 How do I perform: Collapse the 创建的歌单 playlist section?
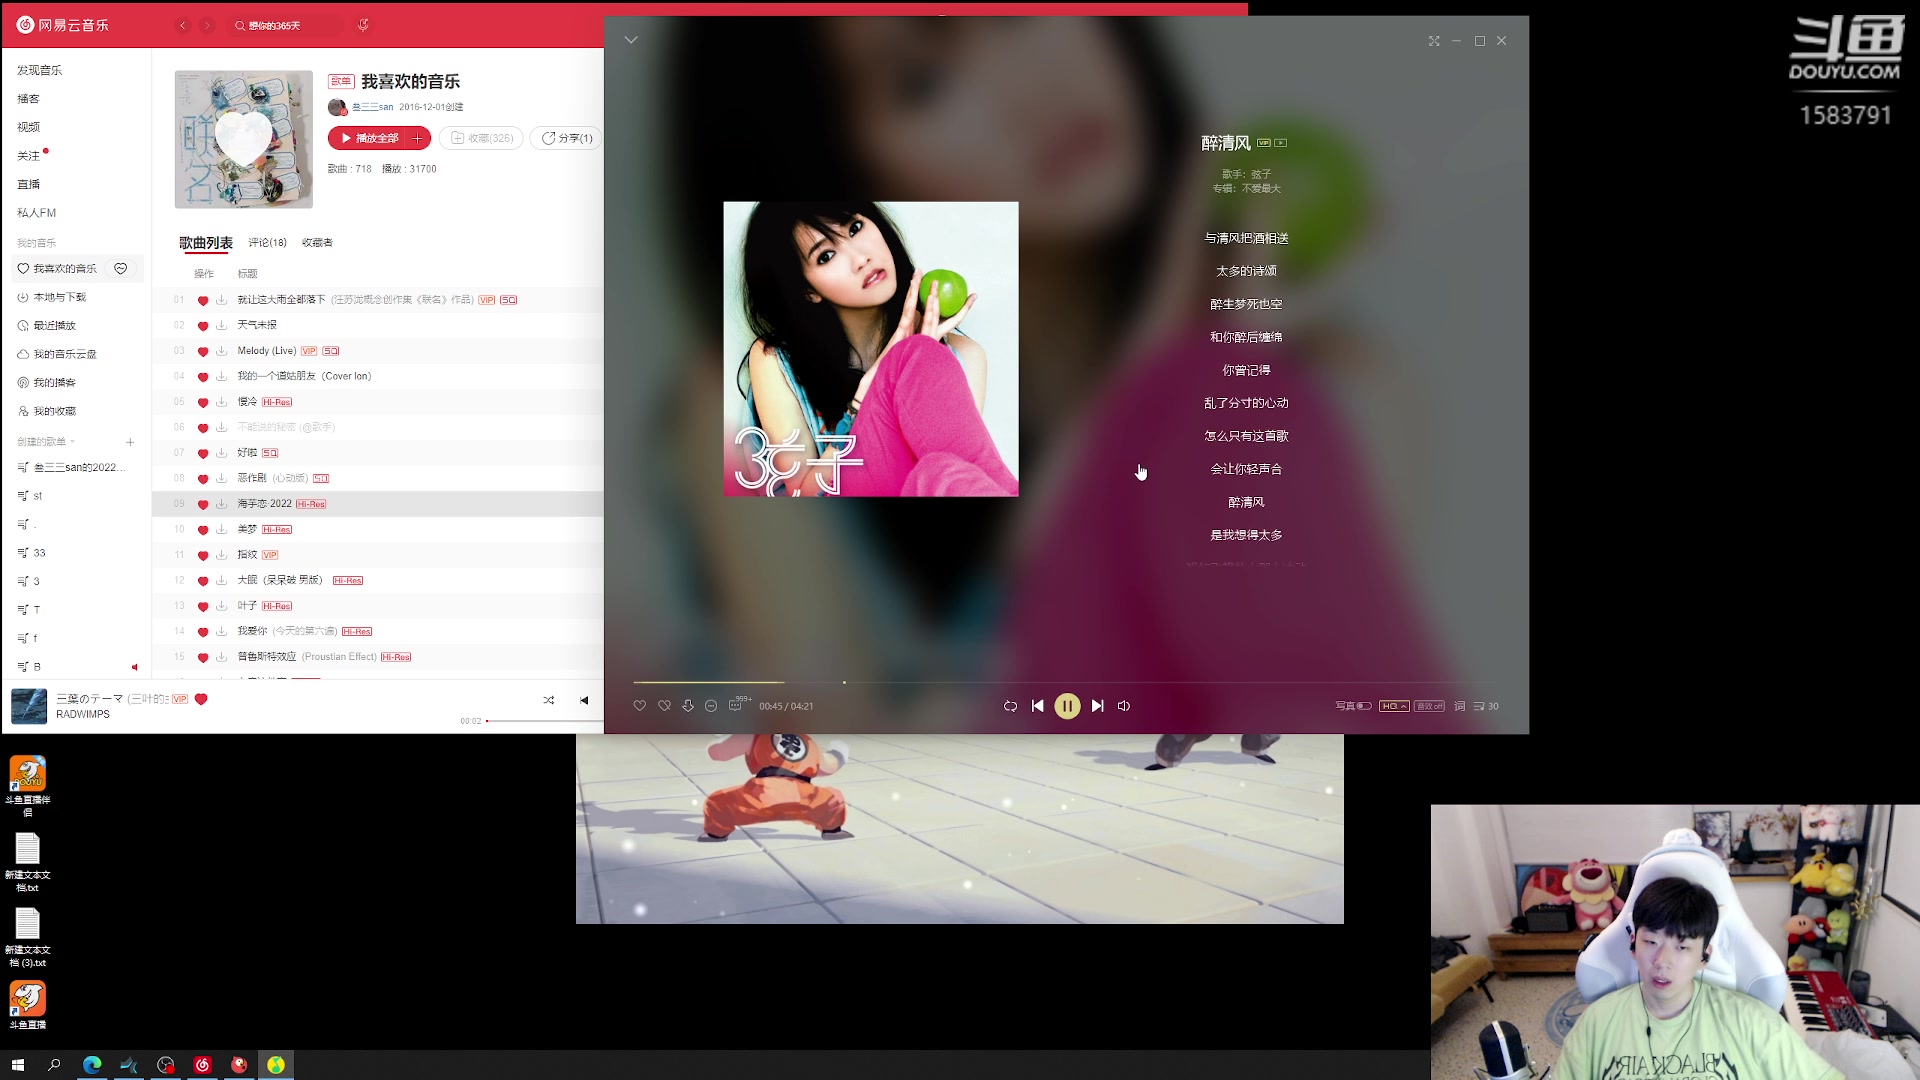pyautogui.click(x=72, y=442)
